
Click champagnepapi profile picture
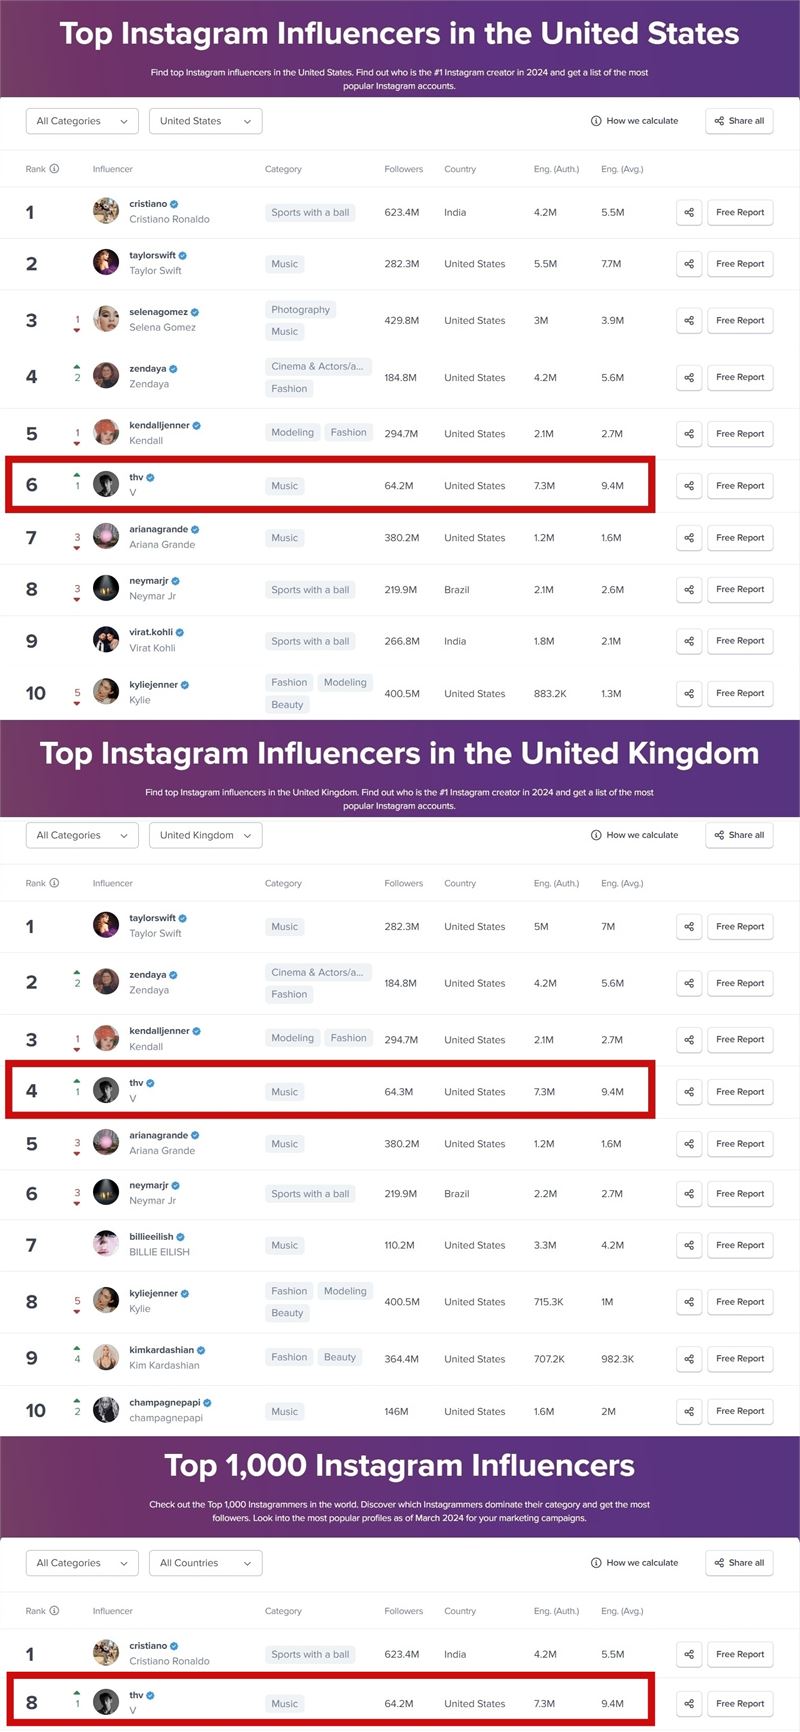point(106,1410)
